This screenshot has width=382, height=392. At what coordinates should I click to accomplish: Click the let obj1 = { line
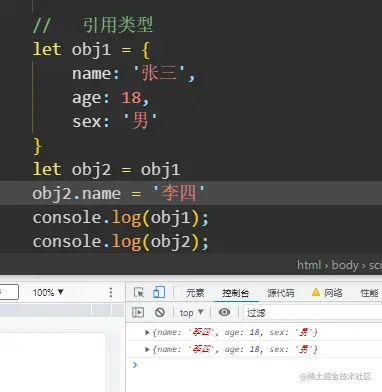click(x=91, y=50)
